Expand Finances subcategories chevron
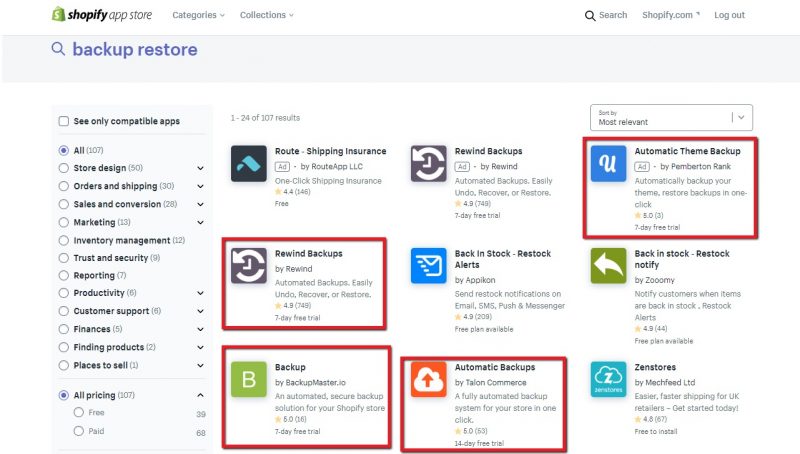The width and height of the screenshot is (800, 454). point(201,330)
